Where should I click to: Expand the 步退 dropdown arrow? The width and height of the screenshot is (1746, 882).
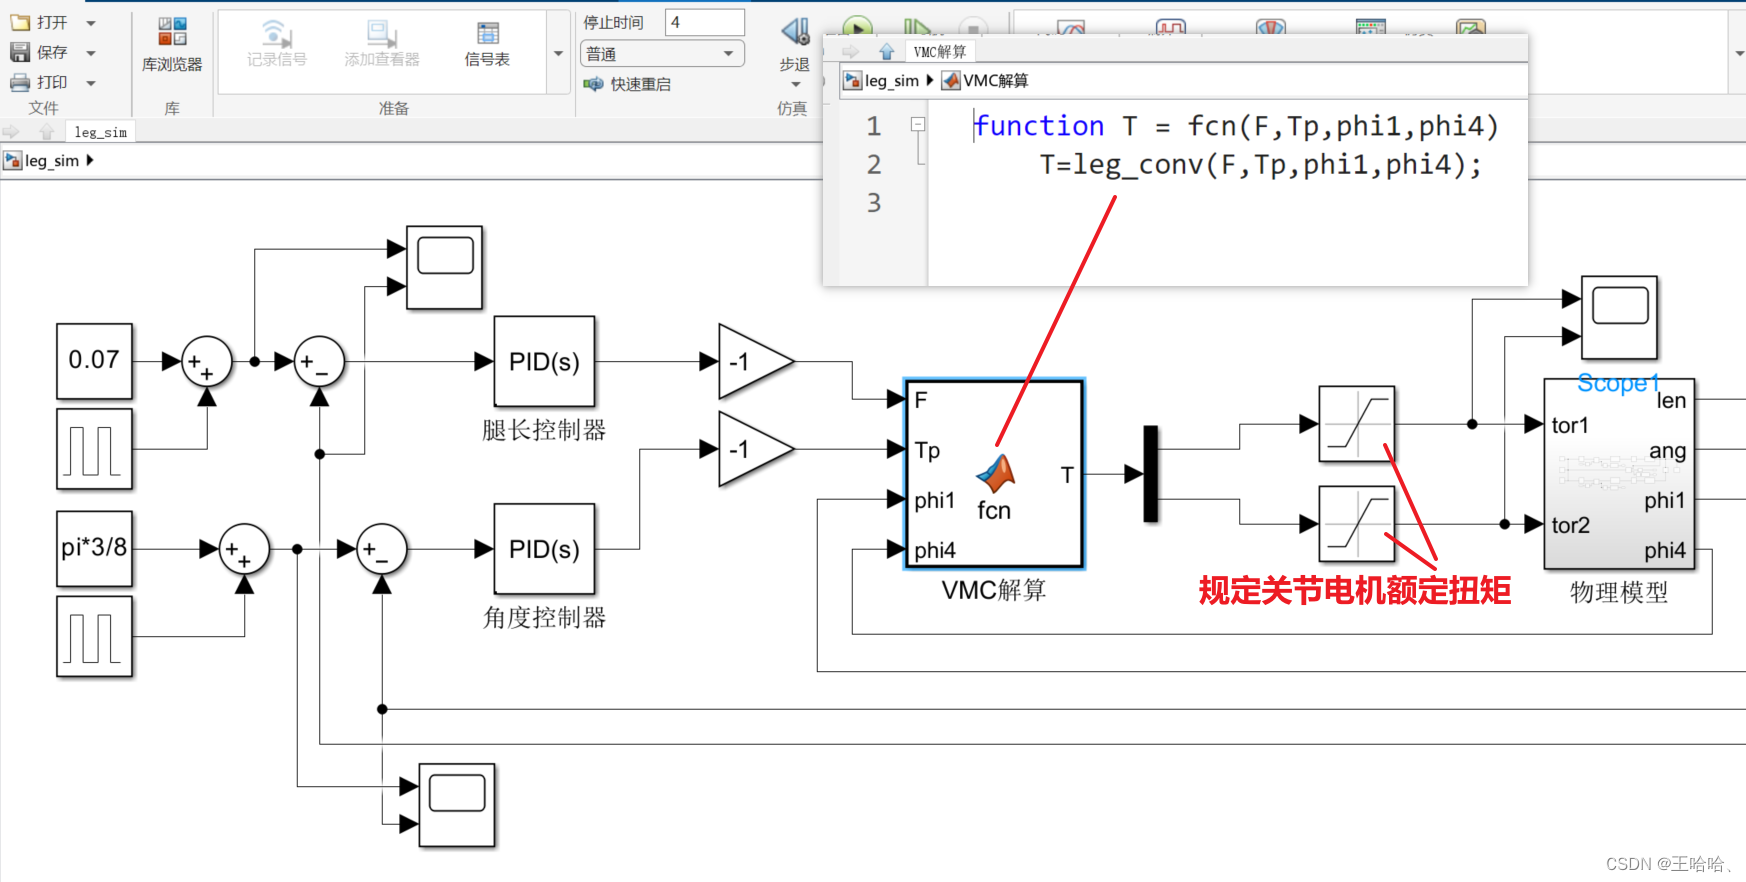(x=795, y=85)
